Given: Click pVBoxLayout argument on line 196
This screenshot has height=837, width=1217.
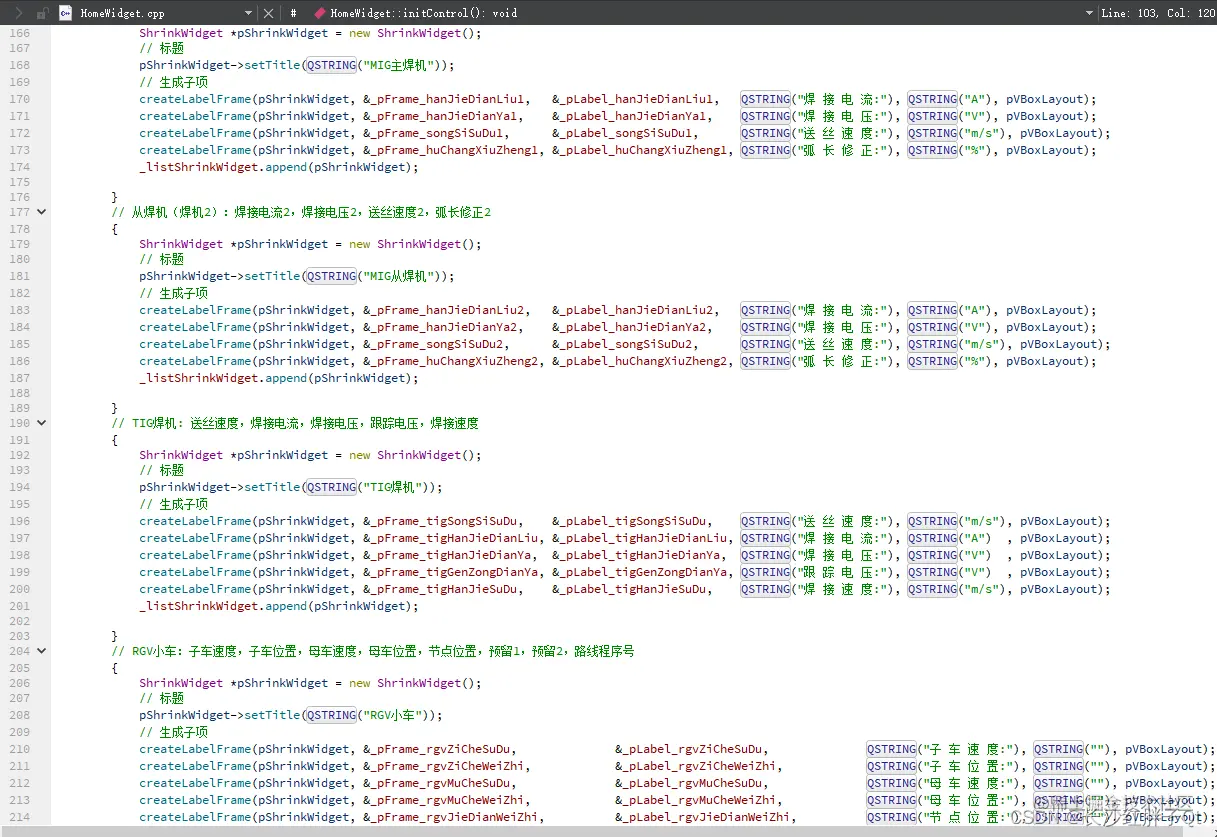Looking at the screenshot, I should pyautogui.click(x=1062, y=521).
